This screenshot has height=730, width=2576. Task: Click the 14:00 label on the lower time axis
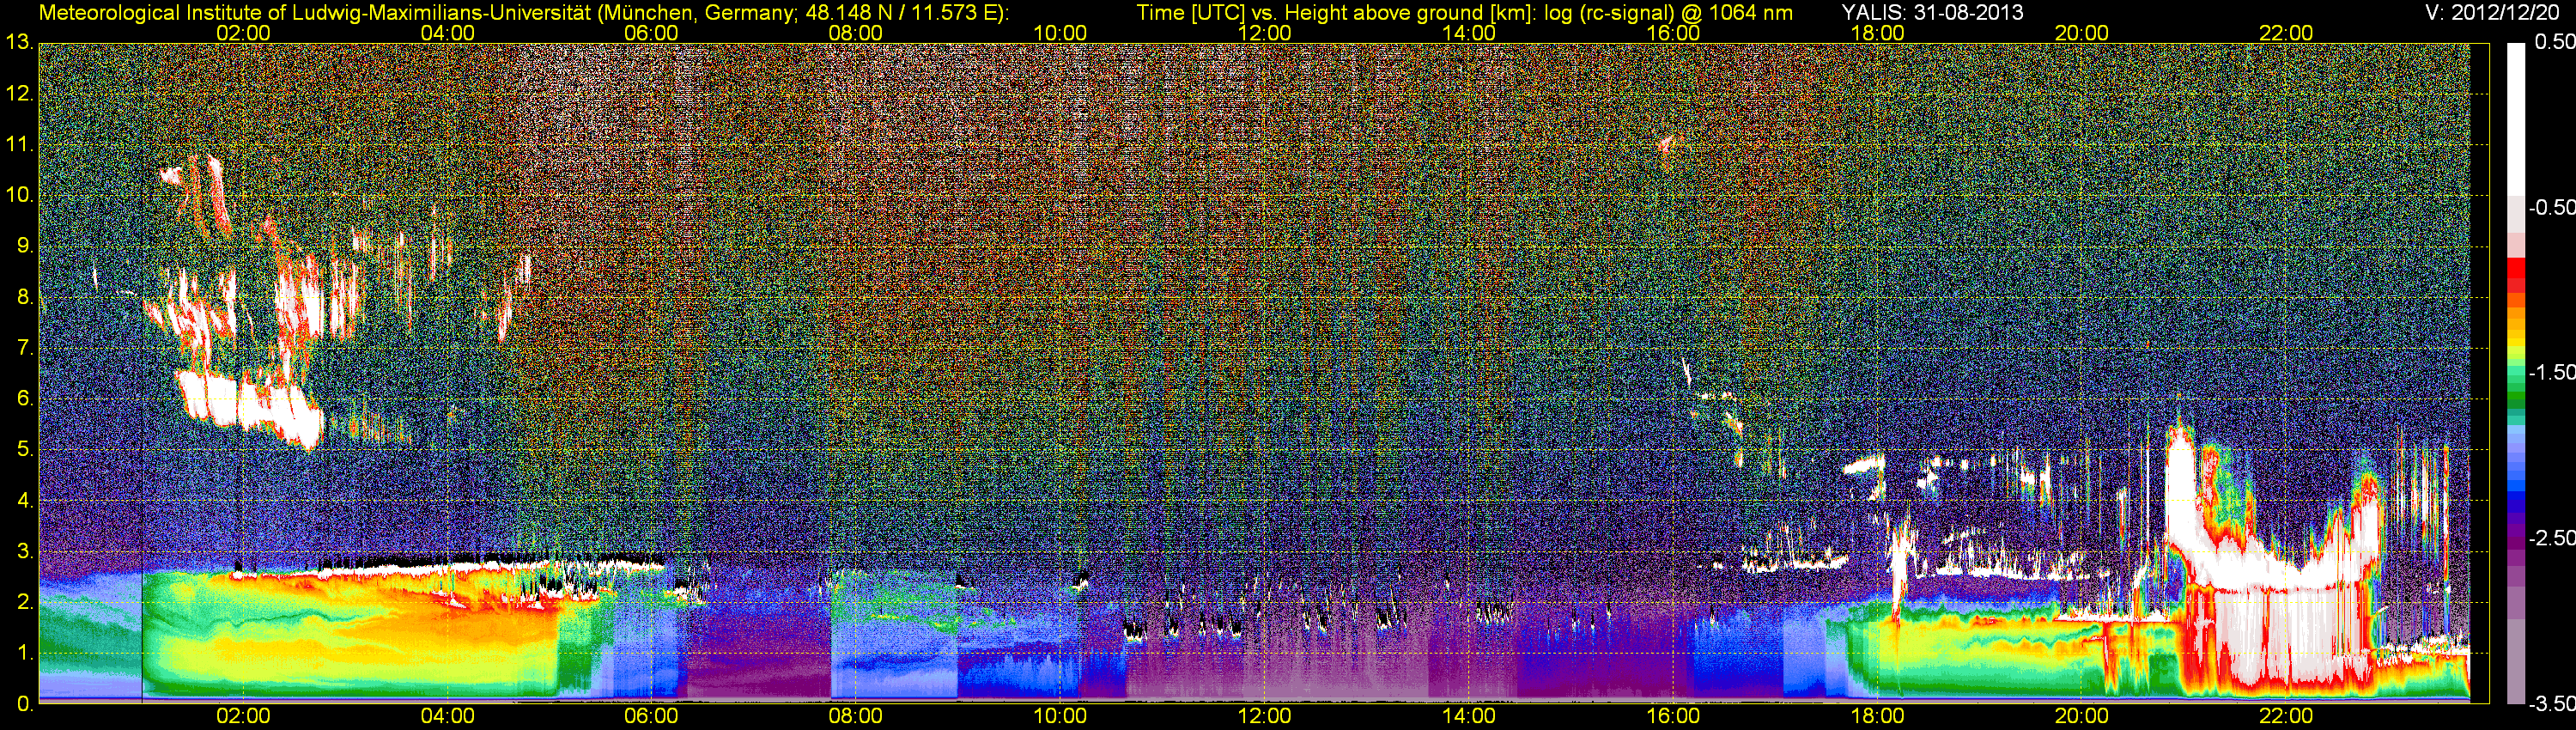[x=1469, y=716]
